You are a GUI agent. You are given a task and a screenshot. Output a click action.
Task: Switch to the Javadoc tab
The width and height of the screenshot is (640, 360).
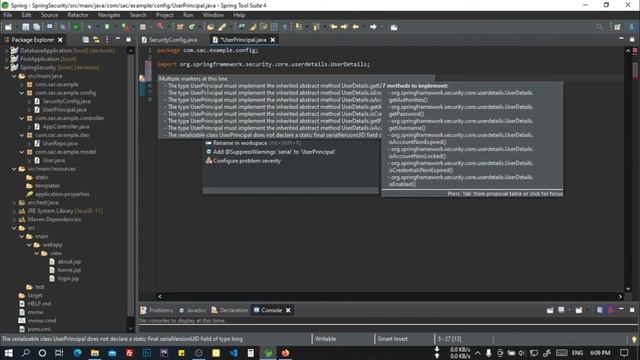pyautogui.click(x=192, y=310)
